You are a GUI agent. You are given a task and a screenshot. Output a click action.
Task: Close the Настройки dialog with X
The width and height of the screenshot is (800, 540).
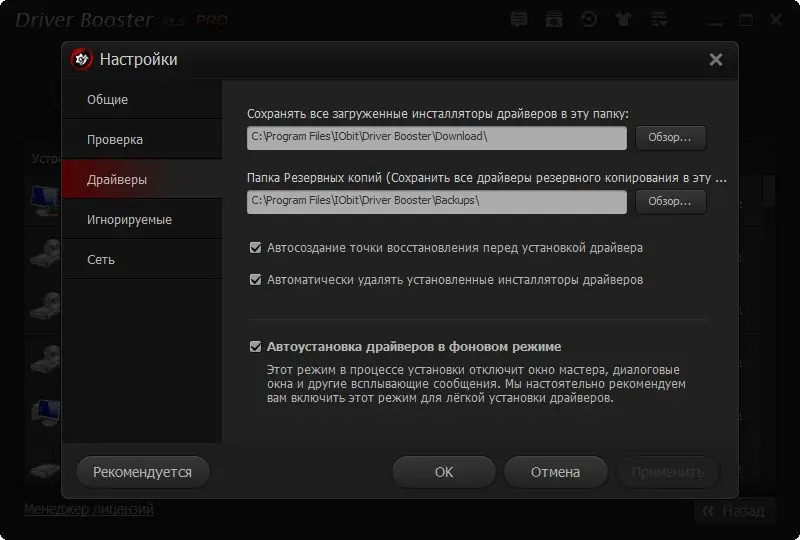[716, 60]
